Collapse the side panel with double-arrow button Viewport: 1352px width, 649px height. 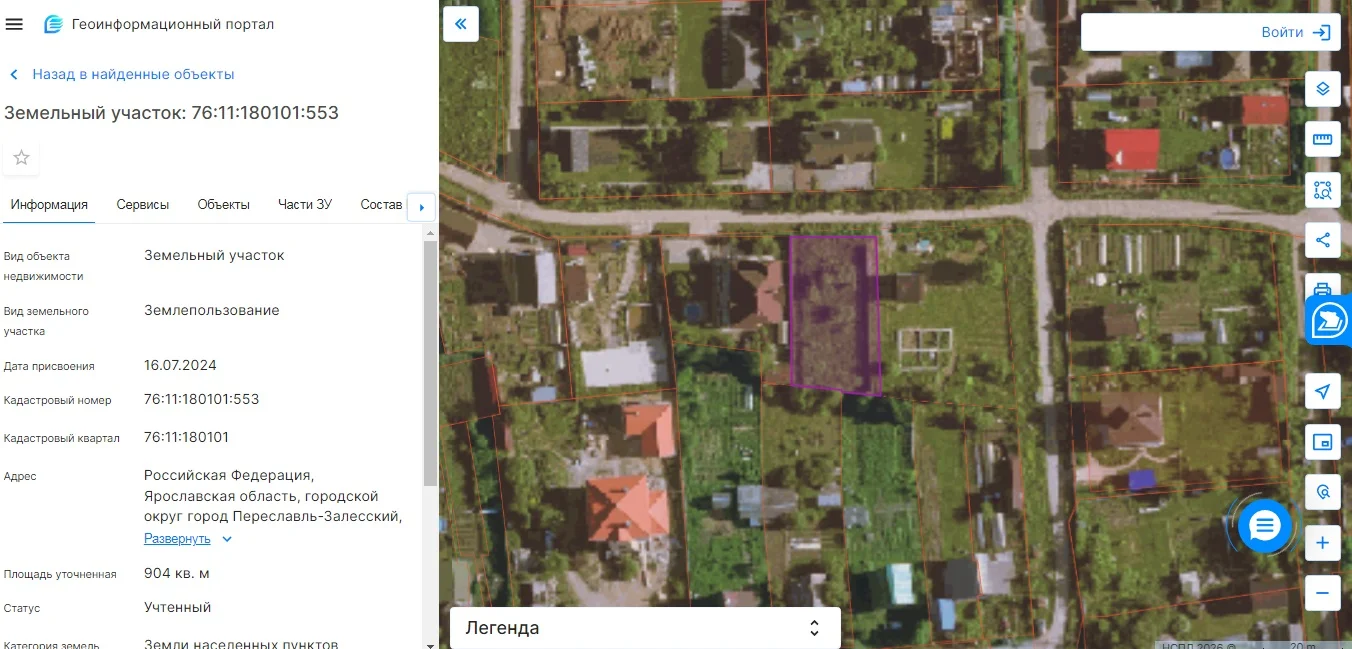click(x=461, y=24)
